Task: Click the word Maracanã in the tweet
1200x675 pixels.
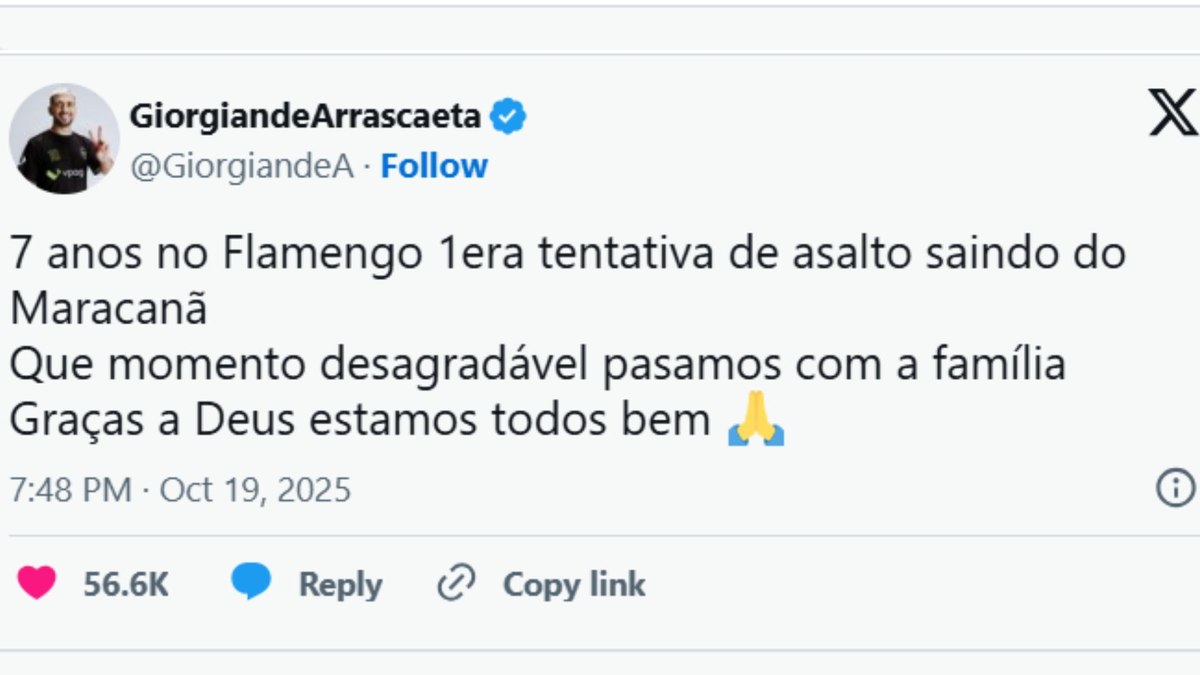Action: [x=110, y=308]
